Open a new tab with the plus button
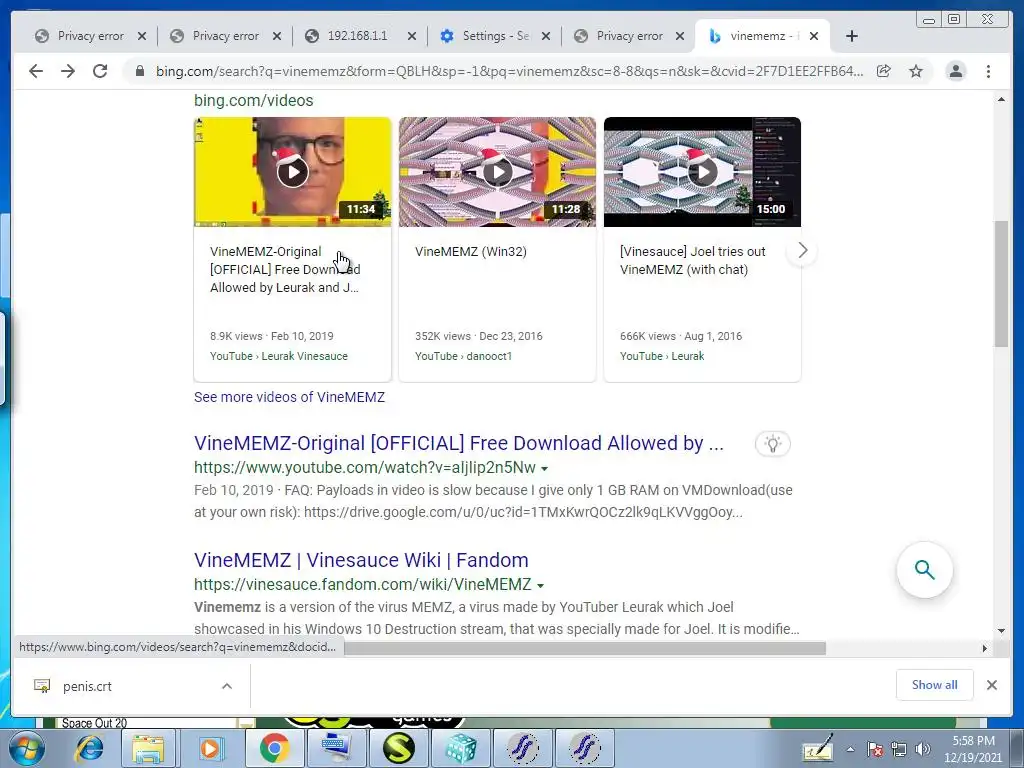Viewport: 1024px width, 768px height. coord(852,36)
